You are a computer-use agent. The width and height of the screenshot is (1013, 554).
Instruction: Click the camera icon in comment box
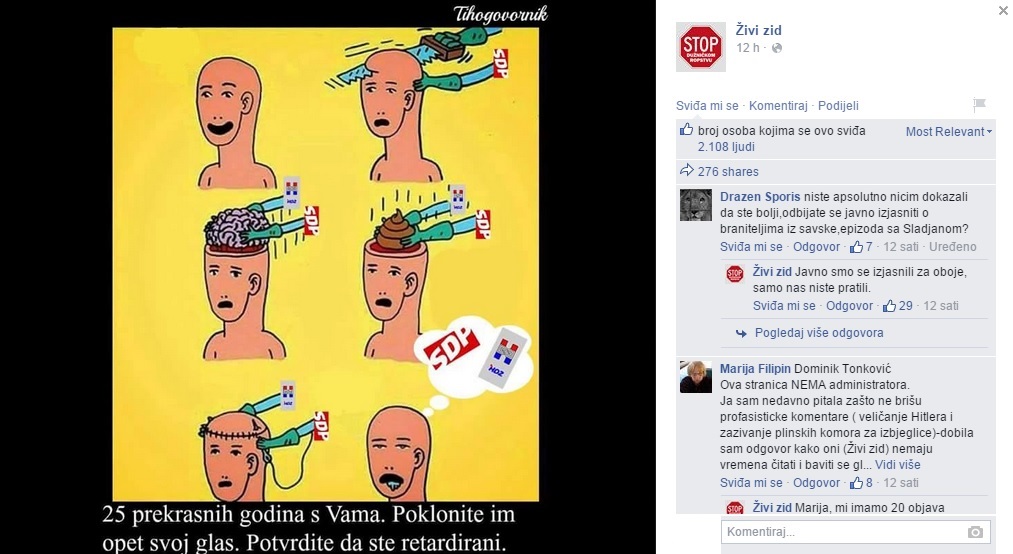click(975, 532)
